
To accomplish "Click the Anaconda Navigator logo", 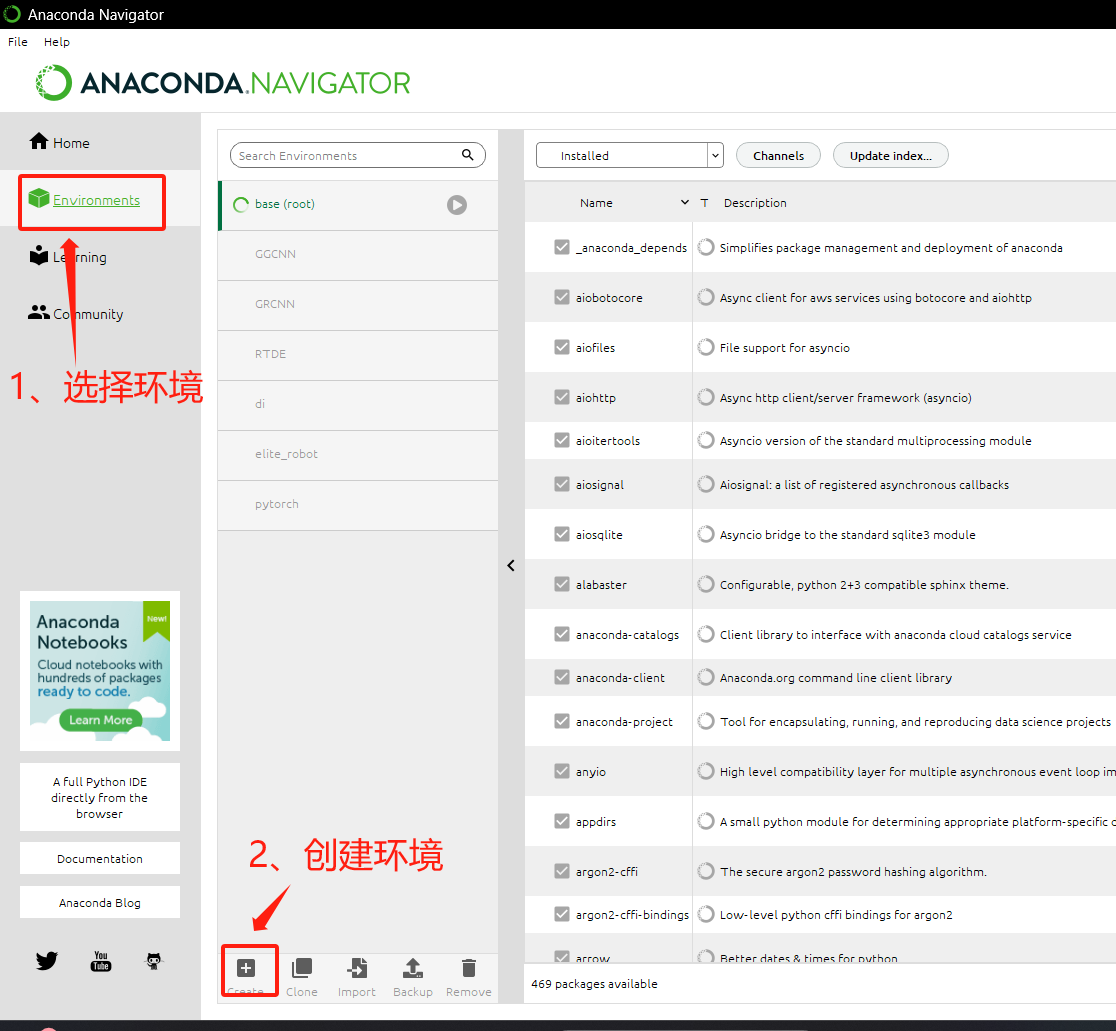I will (x=223, y=83).
